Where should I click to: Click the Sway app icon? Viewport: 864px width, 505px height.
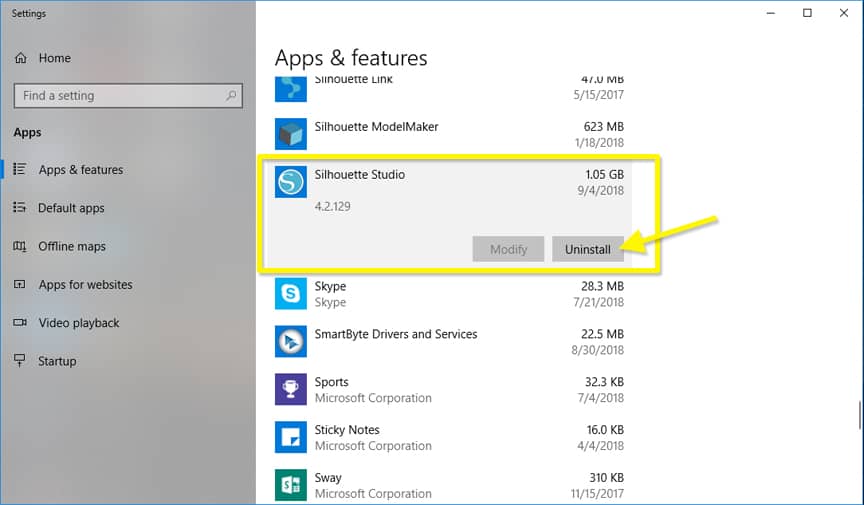[291, 485]
